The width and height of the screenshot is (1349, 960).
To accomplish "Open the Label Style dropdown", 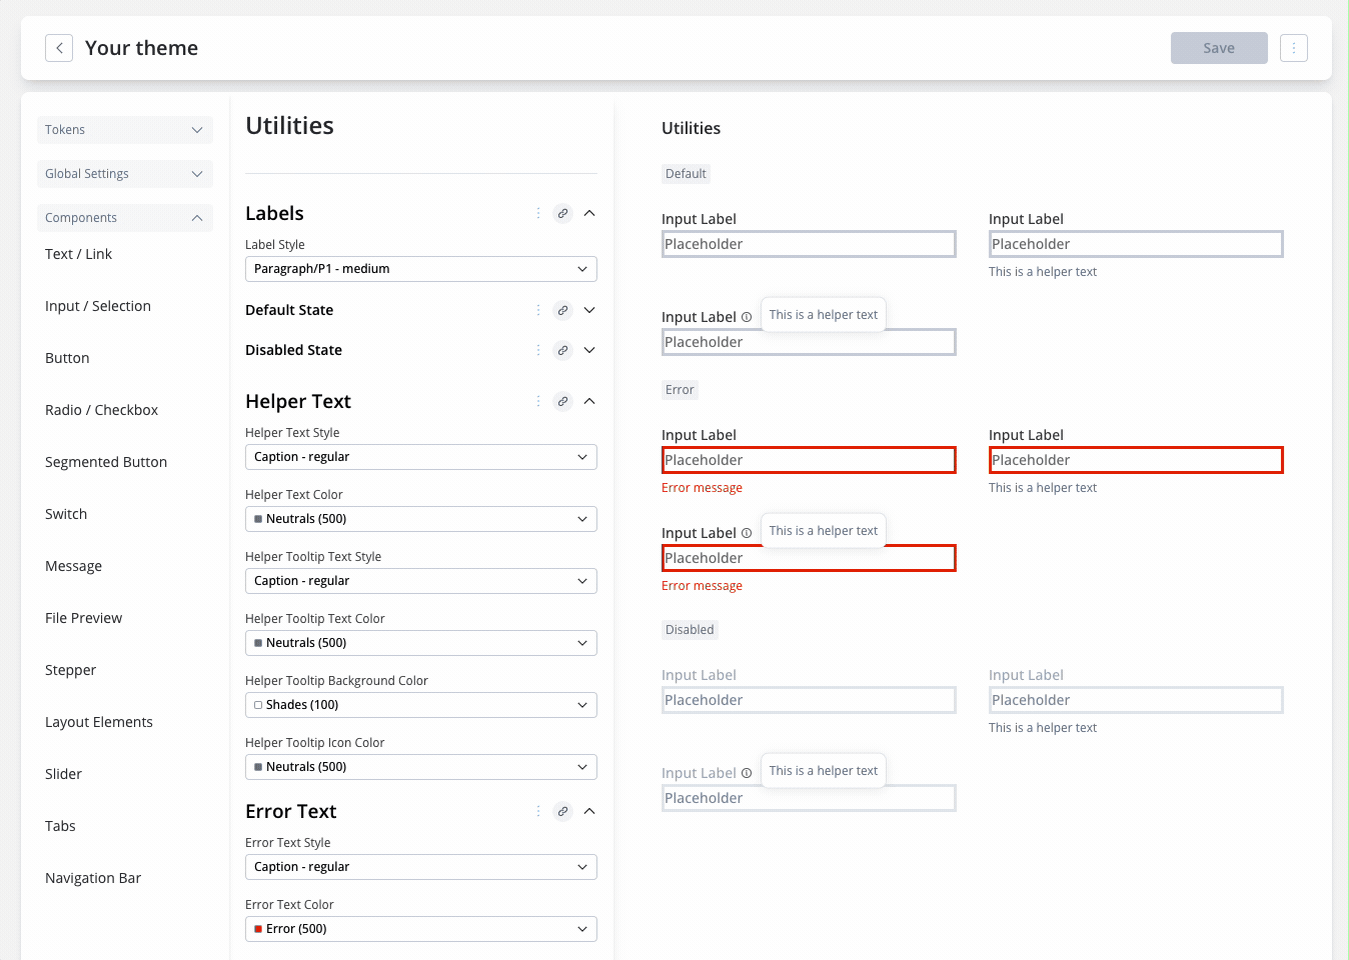I will 421,269.
